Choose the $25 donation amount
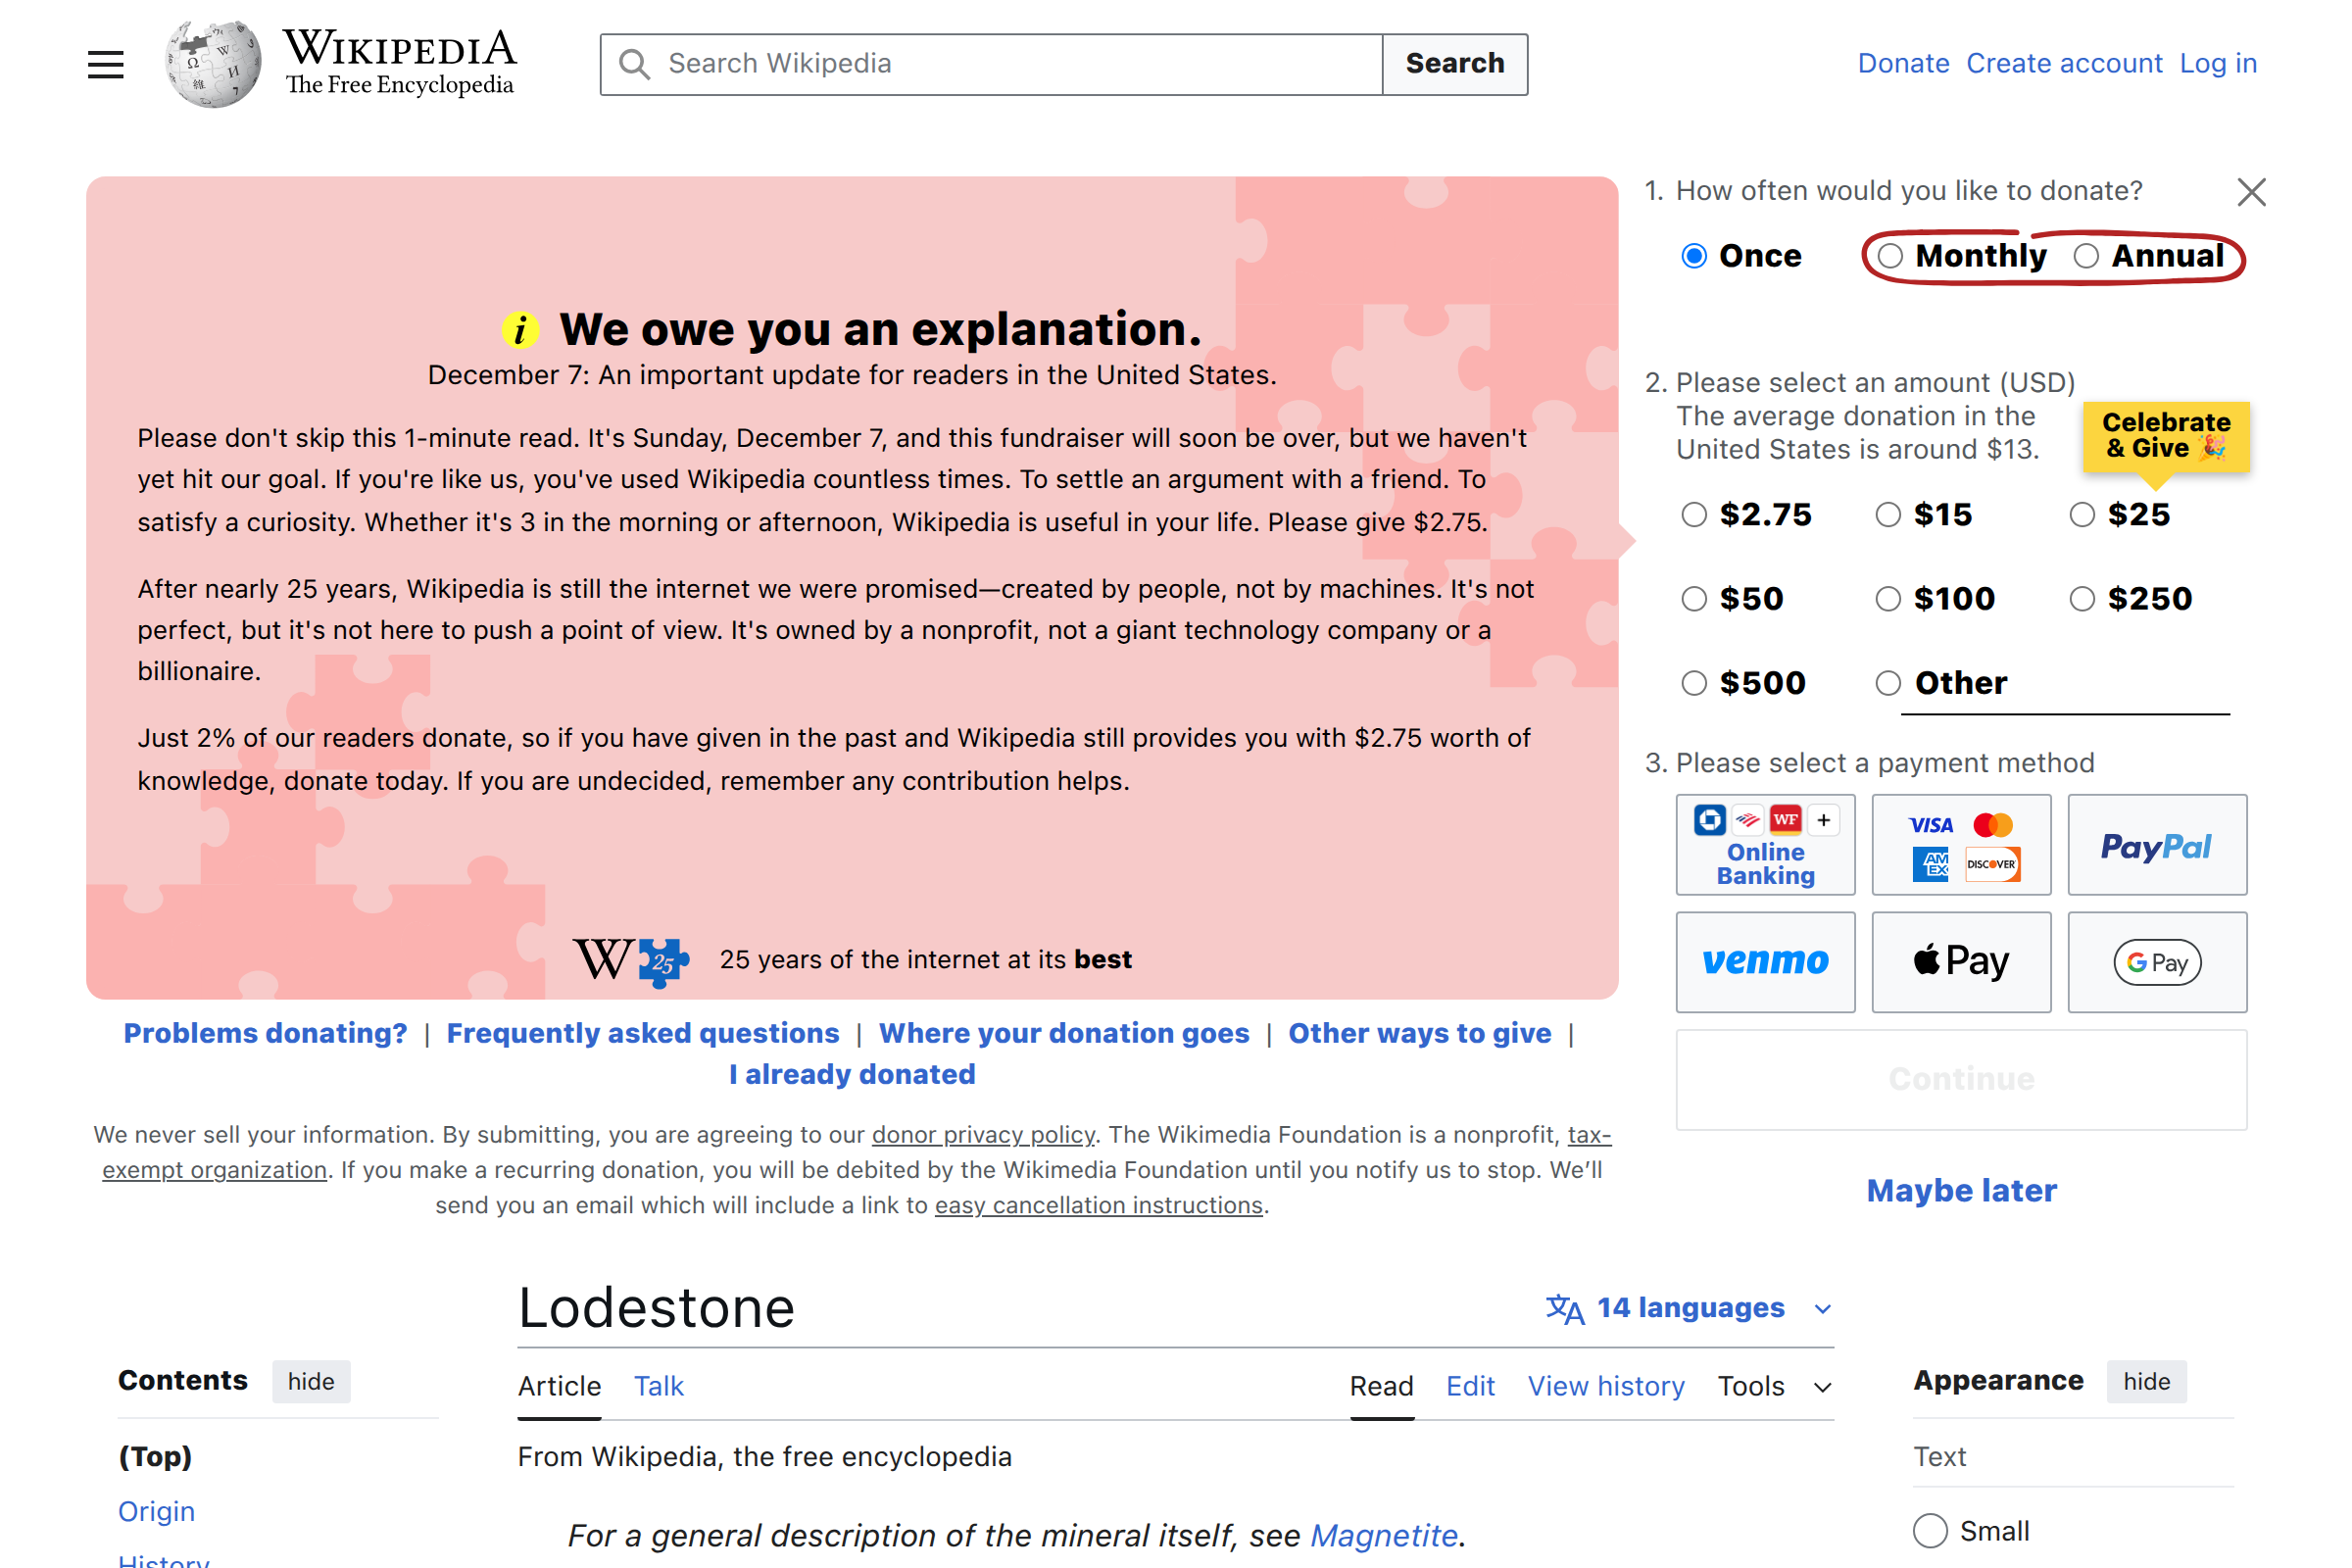The height and width of the screenshot is (1568, 2352). [2082, 515]
